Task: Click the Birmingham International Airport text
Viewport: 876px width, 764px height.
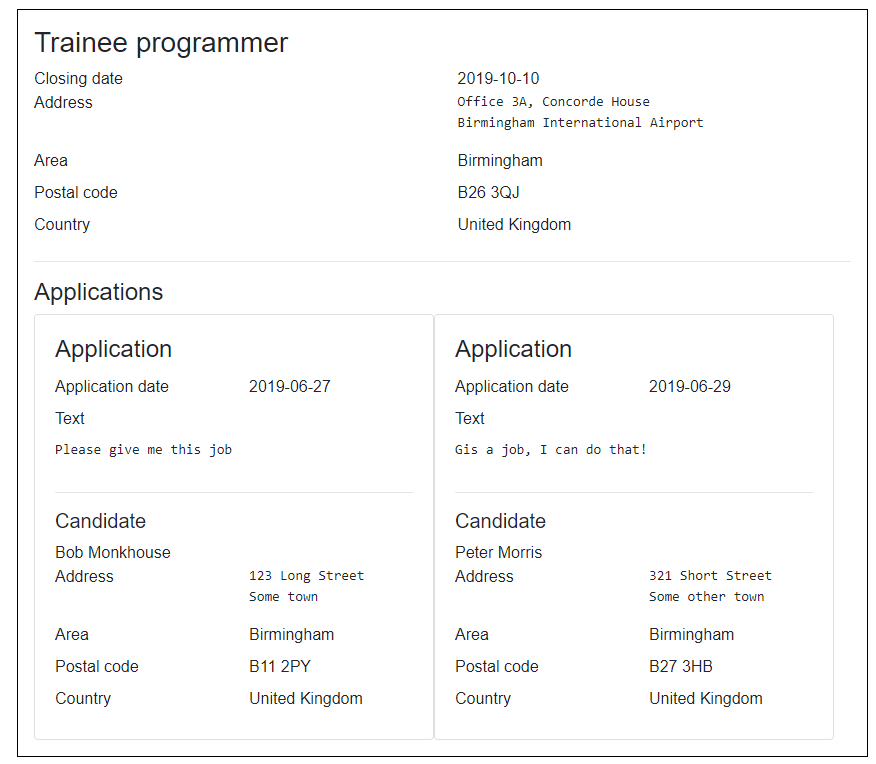Action: [580, 122]
